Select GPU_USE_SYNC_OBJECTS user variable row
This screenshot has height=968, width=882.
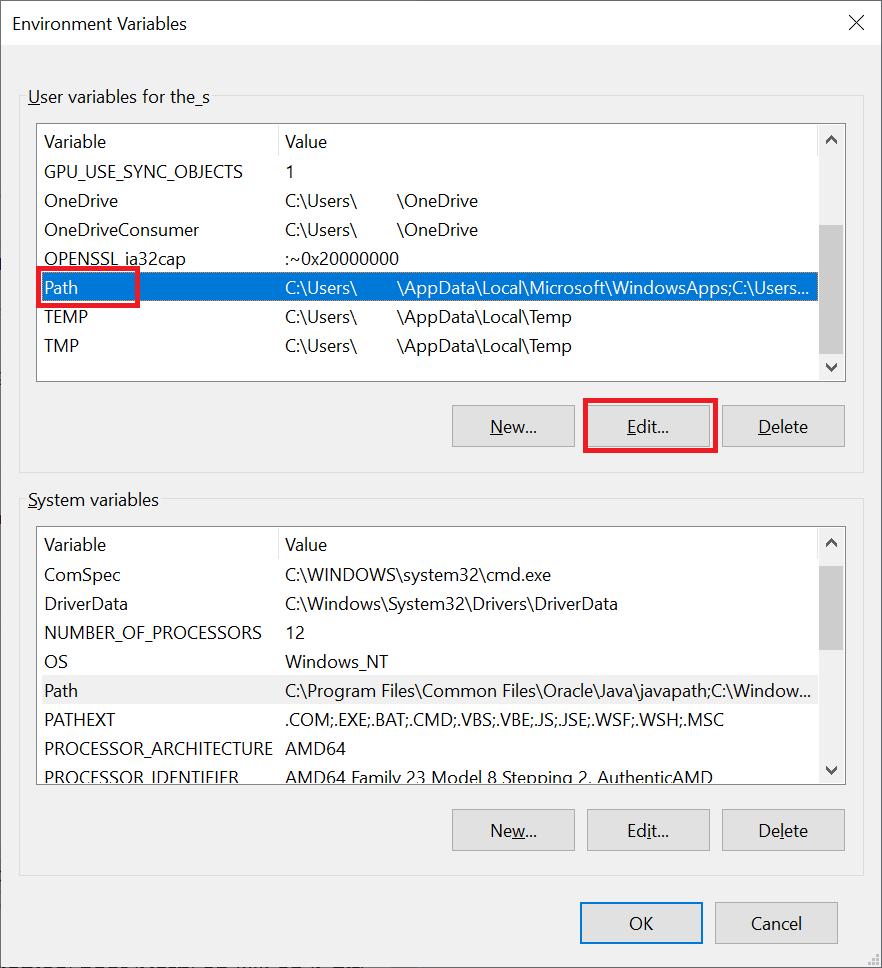(x=430, y=172)
